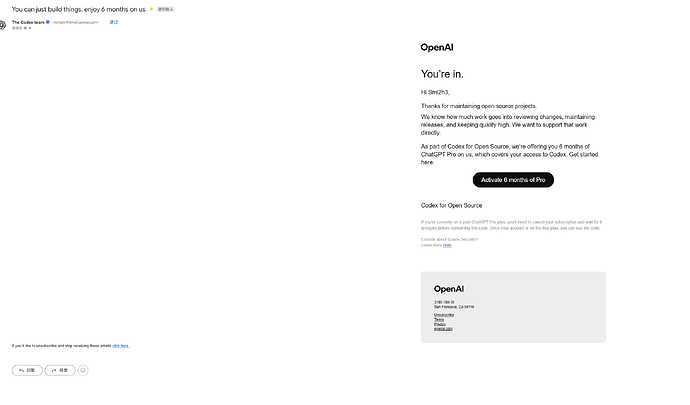Click the Reply button with arrow icon
The height and width of the screenshot is (405, 690).
[x=27, y=370]
